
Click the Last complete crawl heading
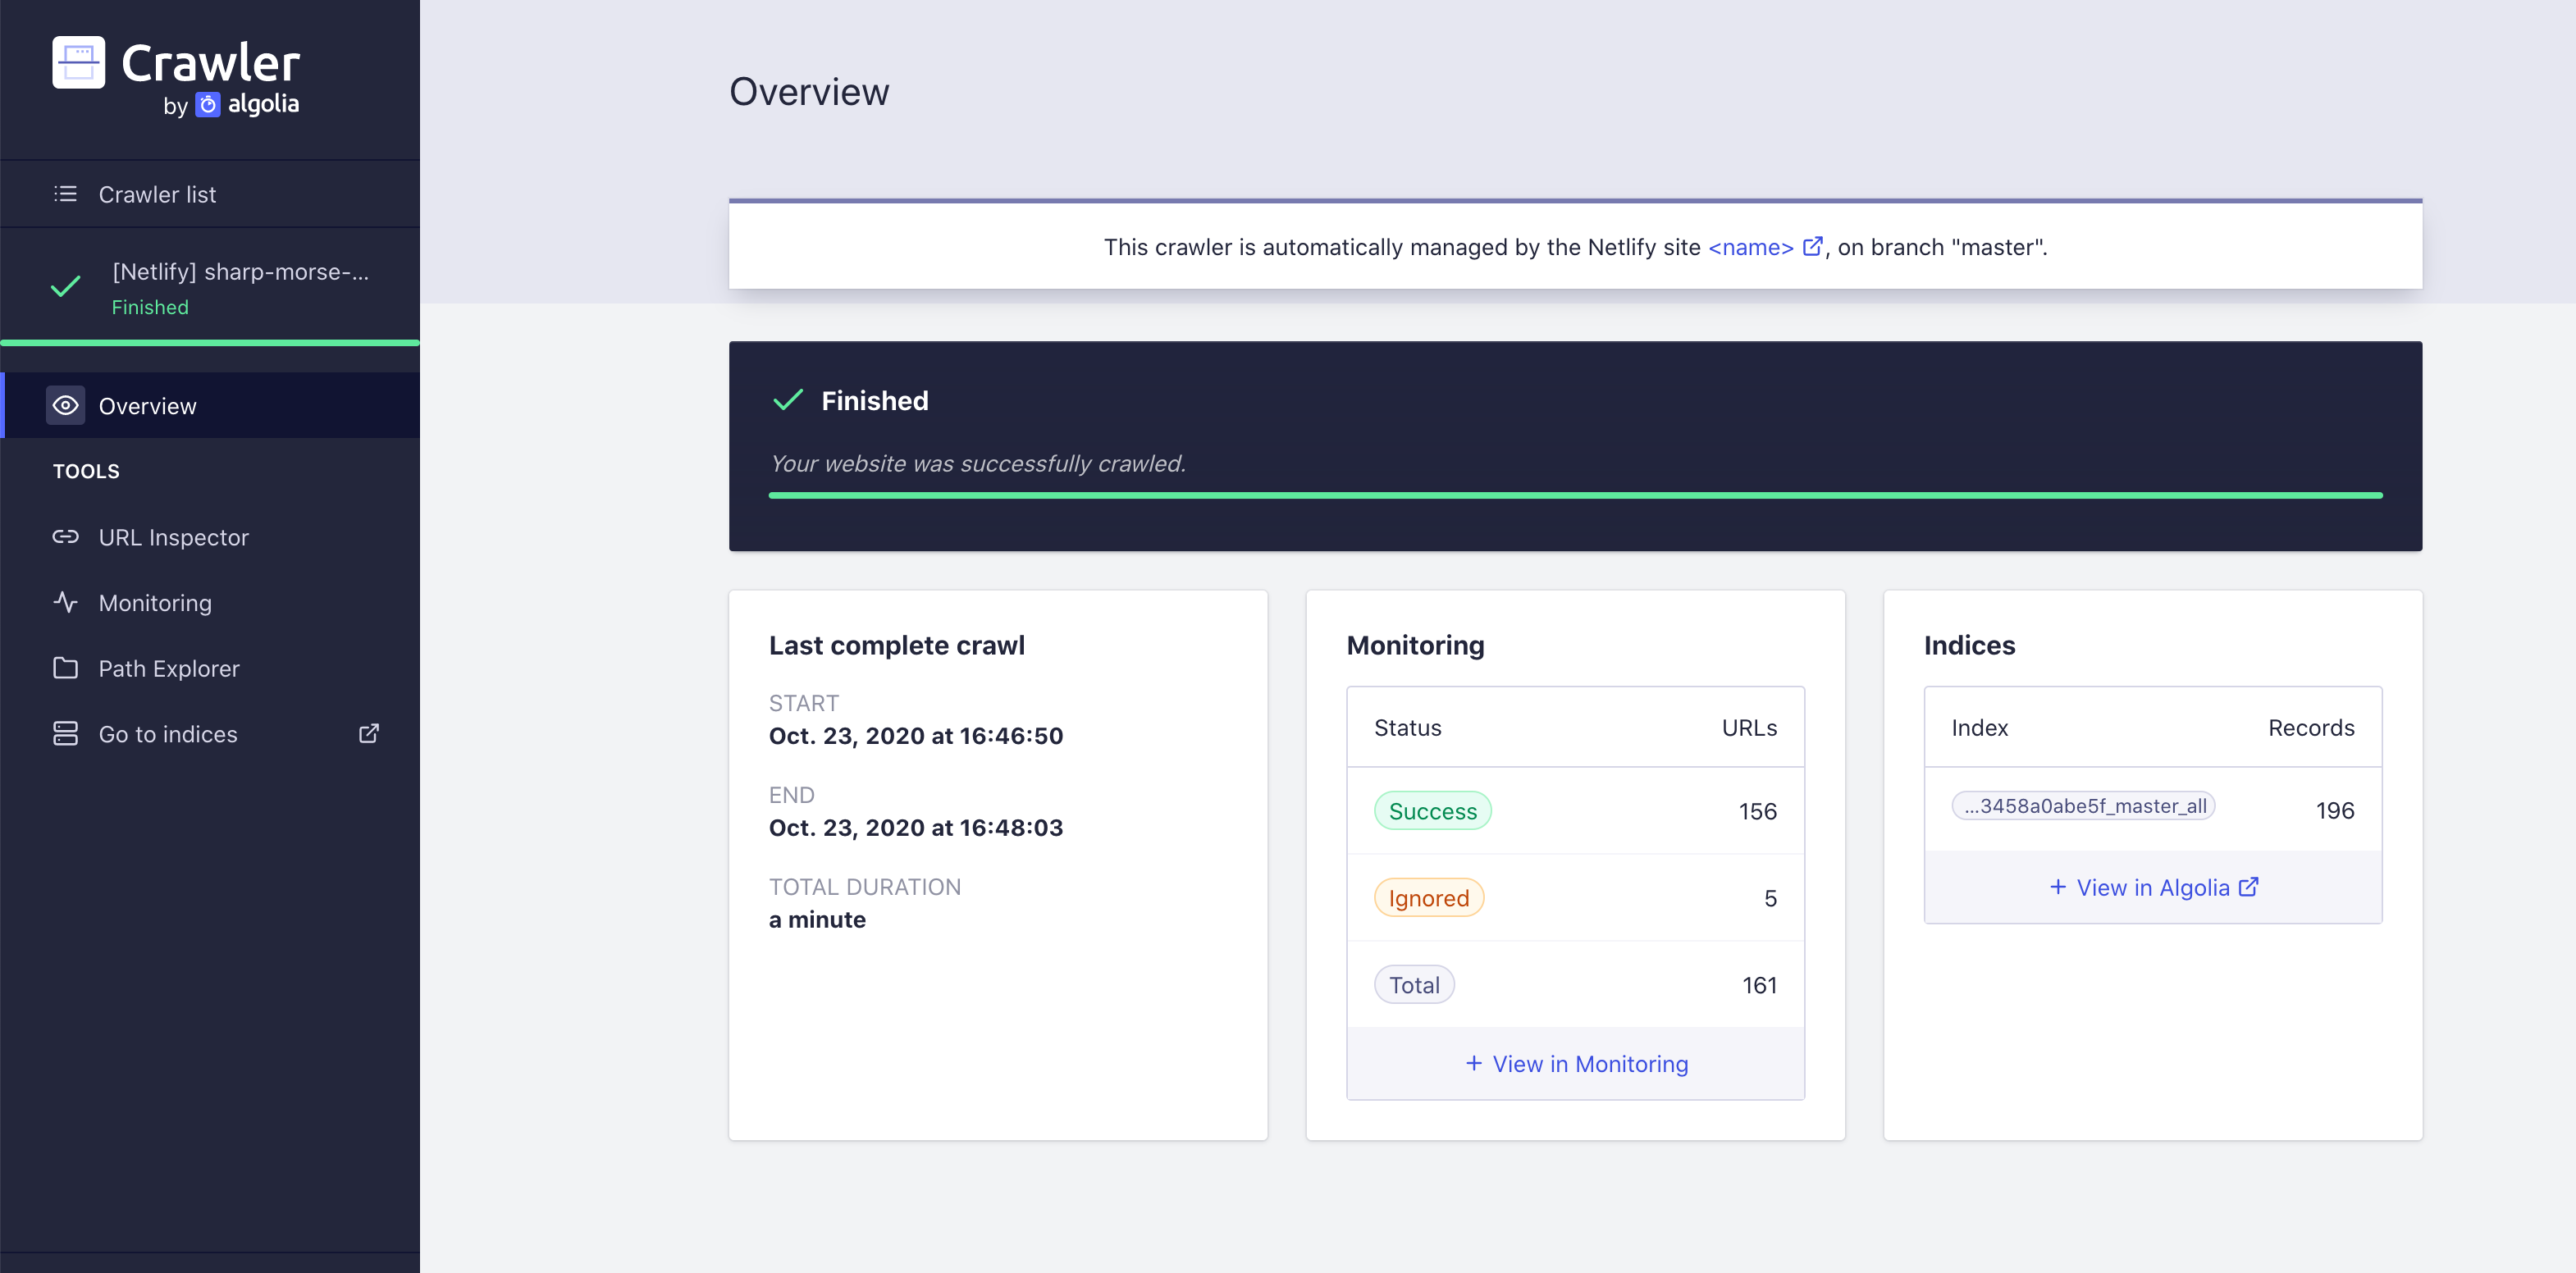[x=897, y=645]
